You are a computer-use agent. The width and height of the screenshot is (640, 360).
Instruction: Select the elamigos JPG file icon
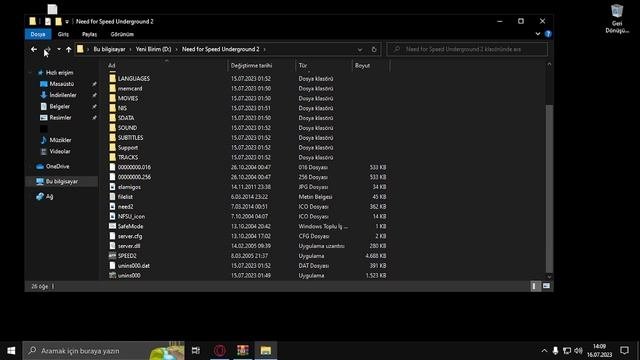pyautogui.click(x=113, y=187)
